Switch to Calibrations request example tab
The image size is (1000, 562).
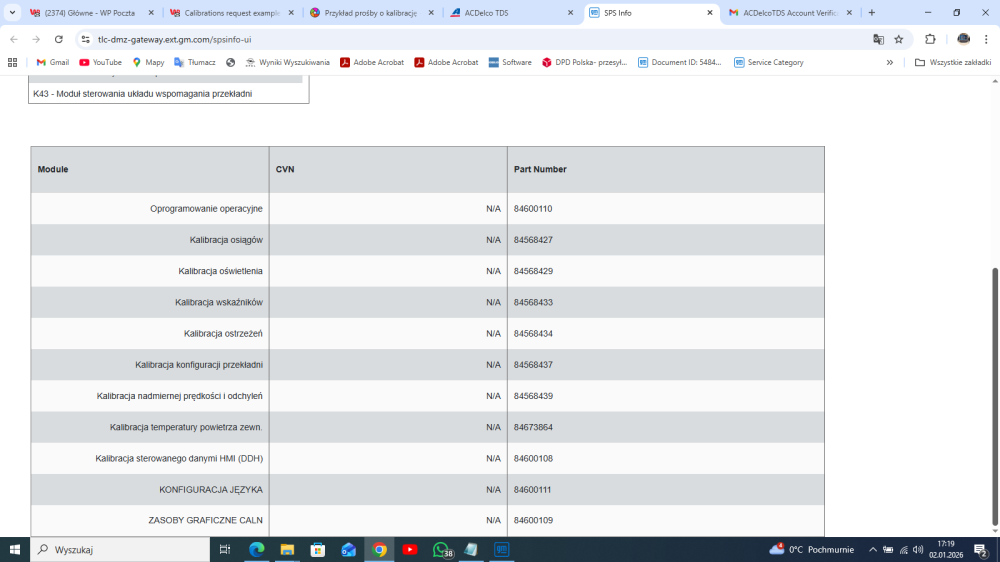coord(230,13)
